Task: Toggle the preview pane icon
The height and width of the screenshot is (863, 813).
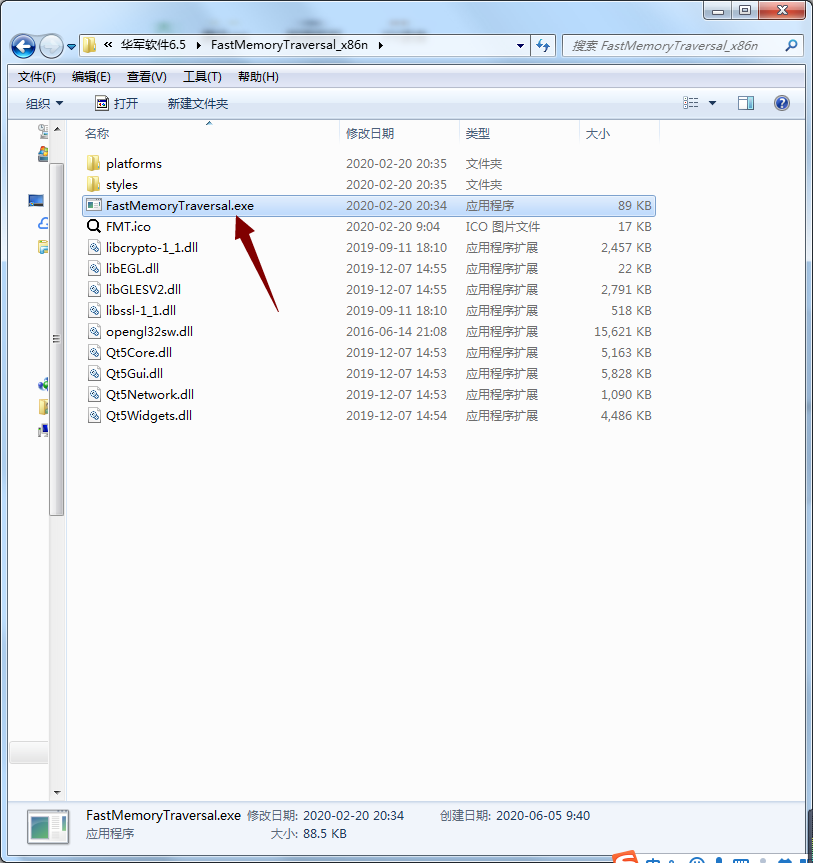Action: coord(745,102)
